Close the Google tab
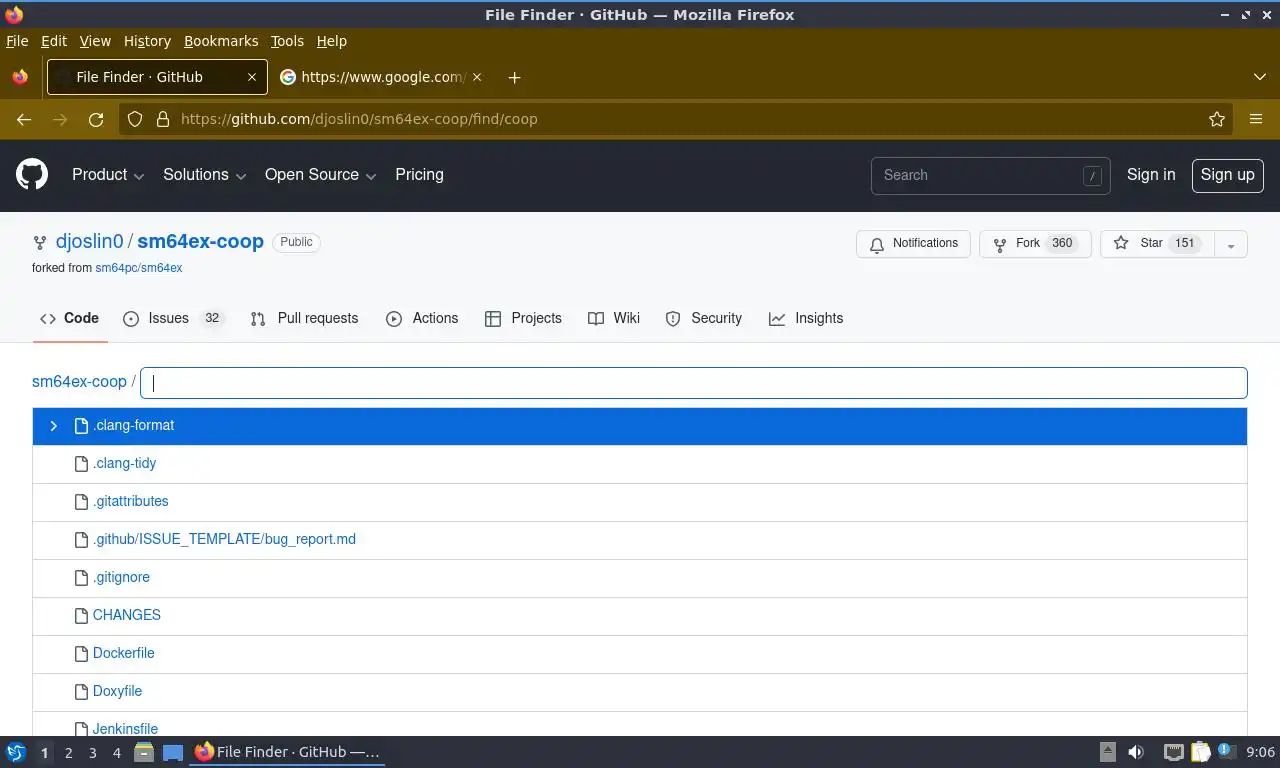1280x768 pixels. tap(476, 77)
